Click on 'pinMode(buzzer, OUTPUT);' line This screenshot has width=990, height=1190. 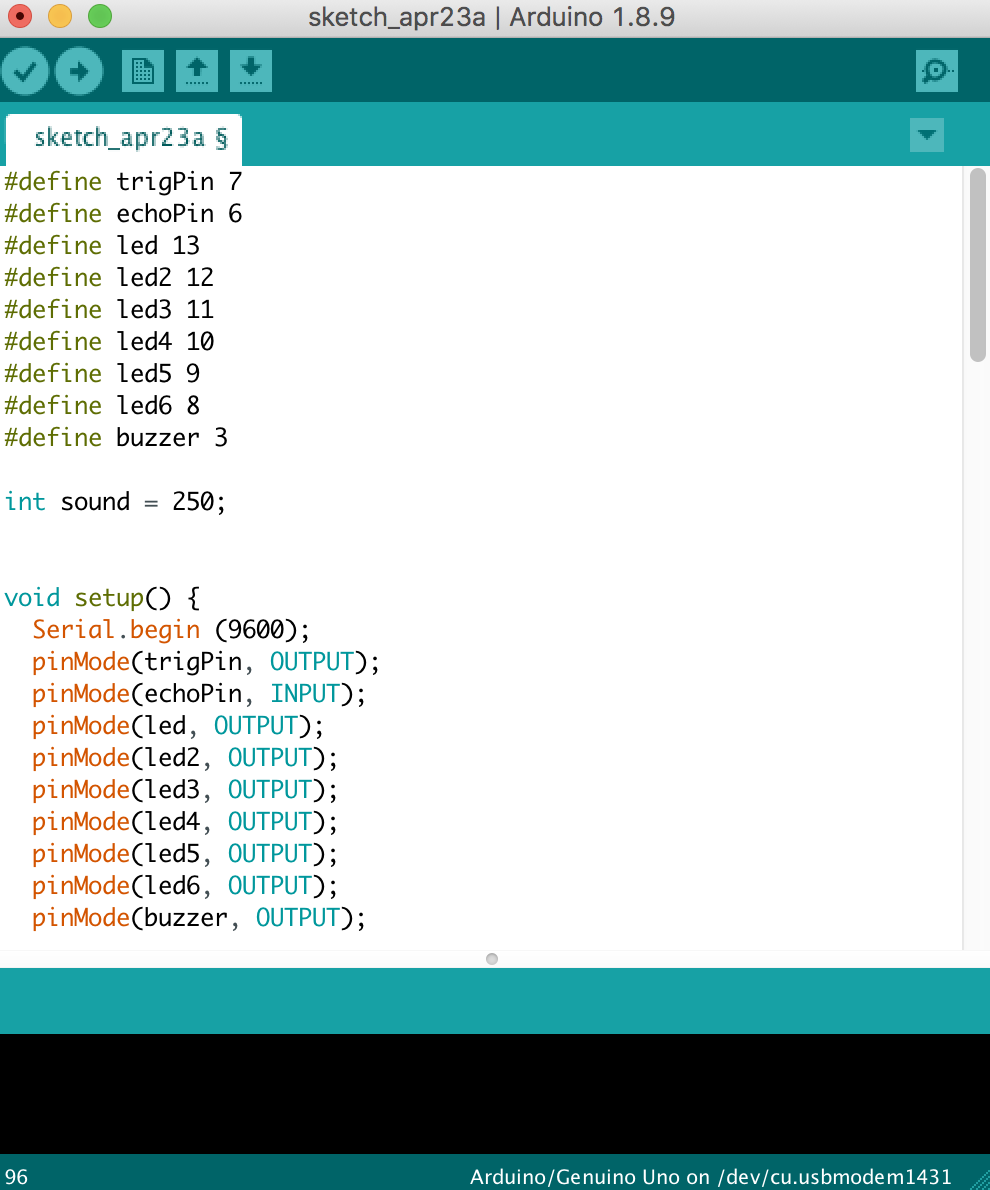(x=199, y=918)
